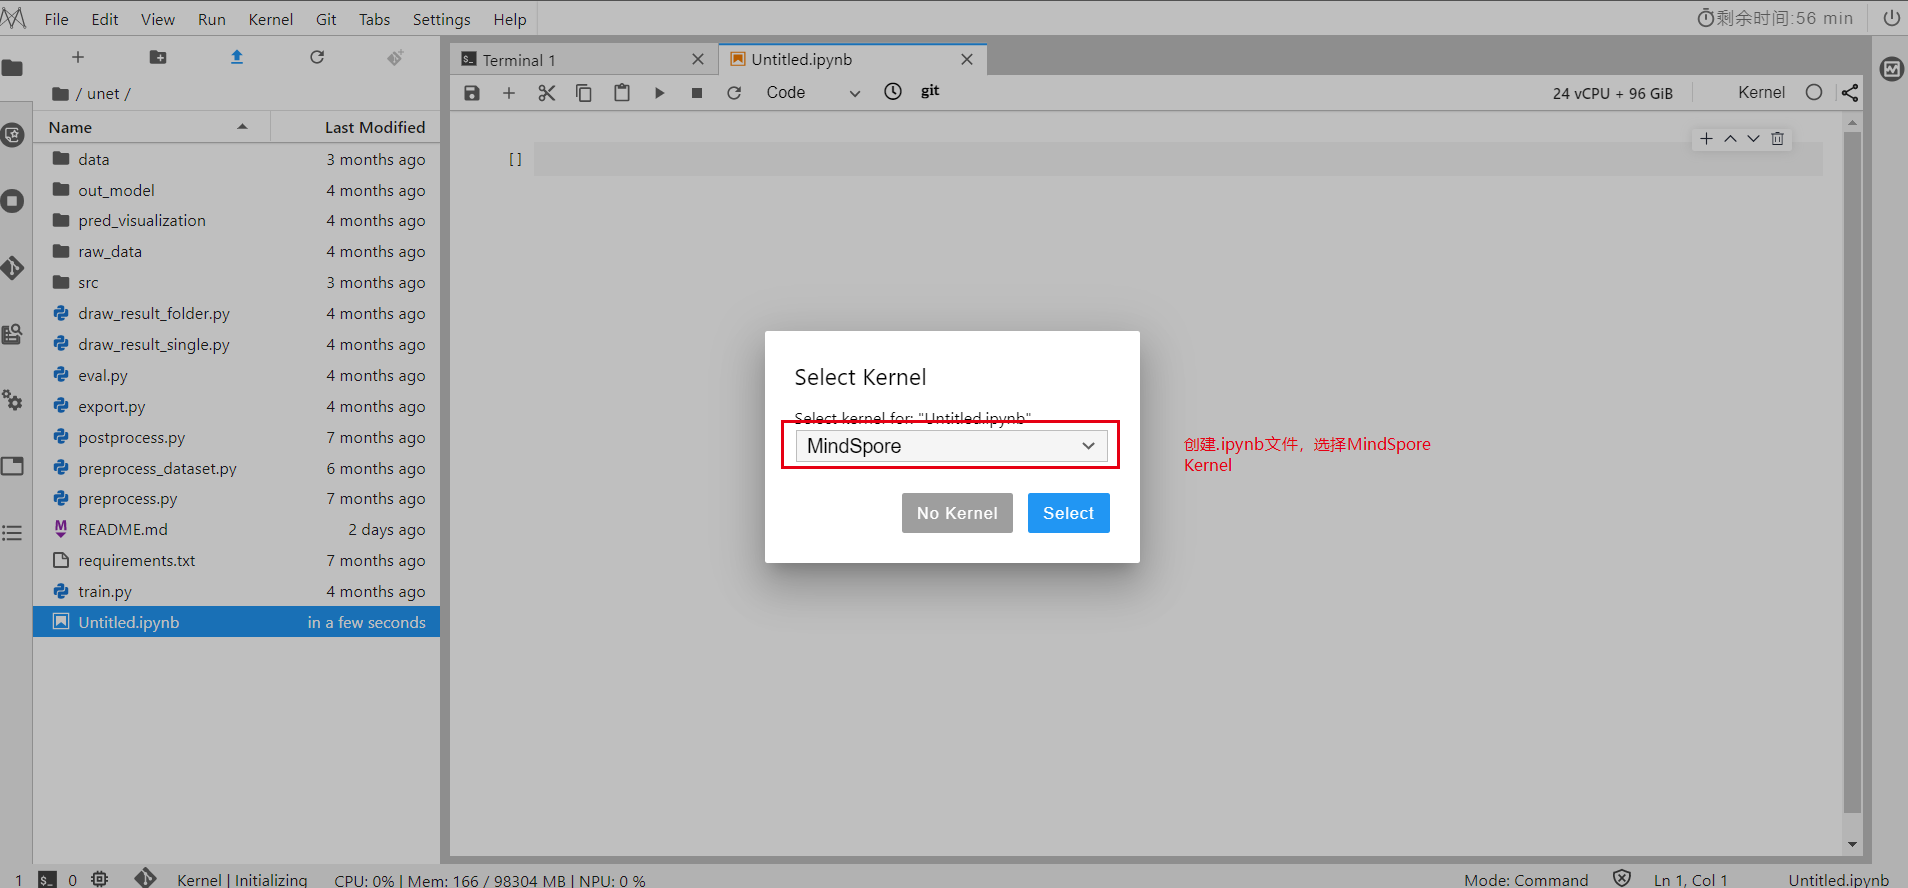Select the pred_visualization folder

pos(236,220)
